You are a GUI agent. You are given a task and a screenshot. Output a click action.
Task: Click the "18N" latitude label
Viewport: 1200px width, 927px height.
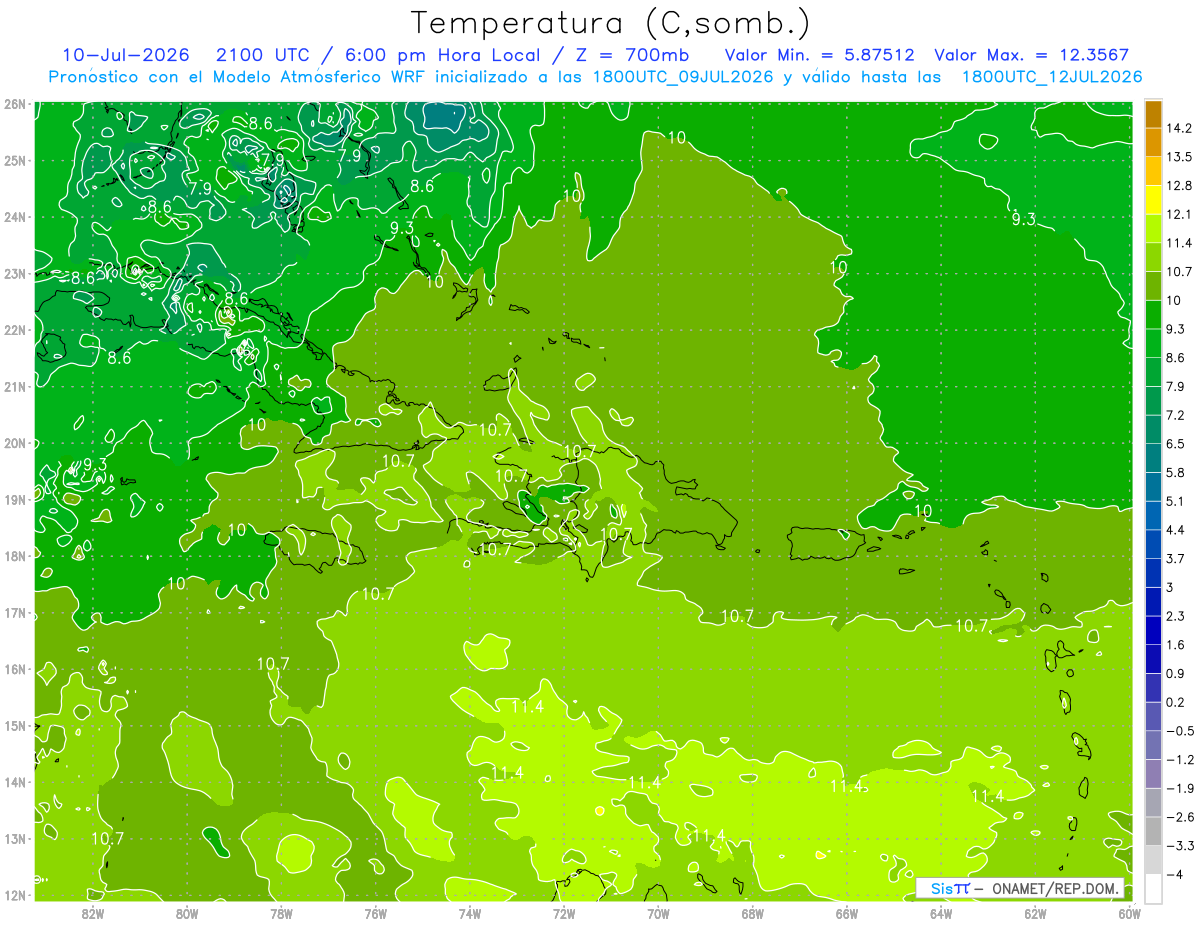(x=14, y=556)
